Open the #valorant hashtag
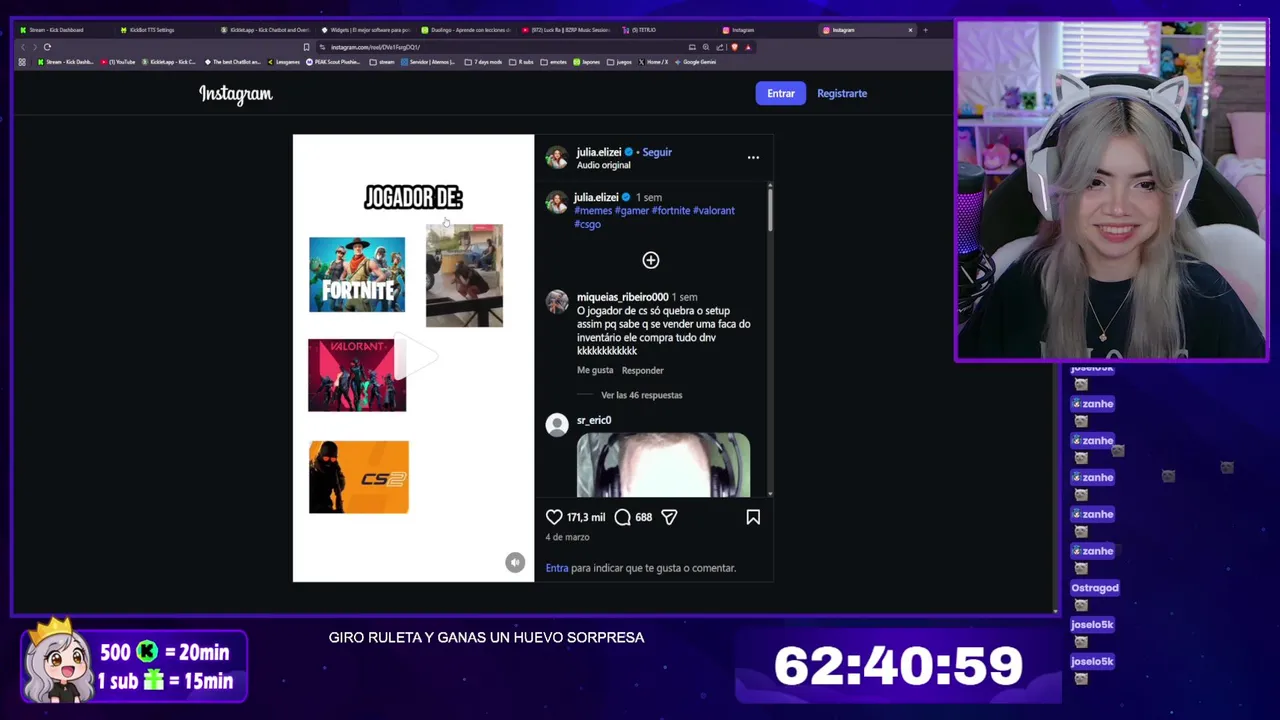This screenshot has height=720, width=1280. [x=714, y=211]
